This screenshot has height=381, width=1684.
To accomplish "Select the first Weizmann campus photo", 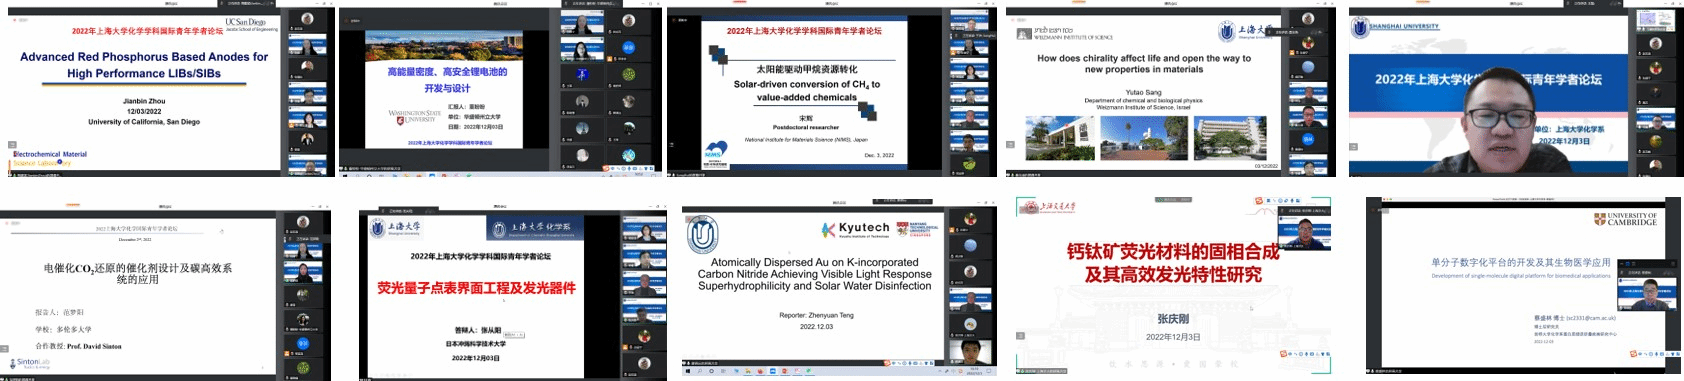I will [1059, 139].
